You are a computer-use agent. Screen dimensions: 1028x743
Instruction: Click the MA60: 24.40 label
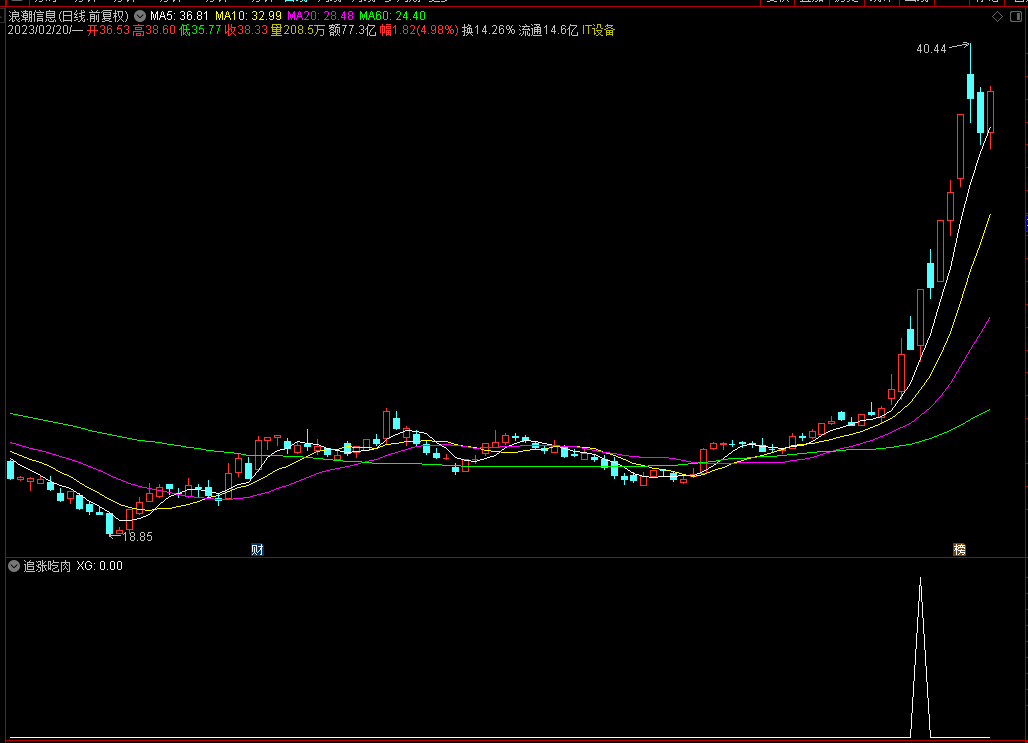click(x=392, y=16)
